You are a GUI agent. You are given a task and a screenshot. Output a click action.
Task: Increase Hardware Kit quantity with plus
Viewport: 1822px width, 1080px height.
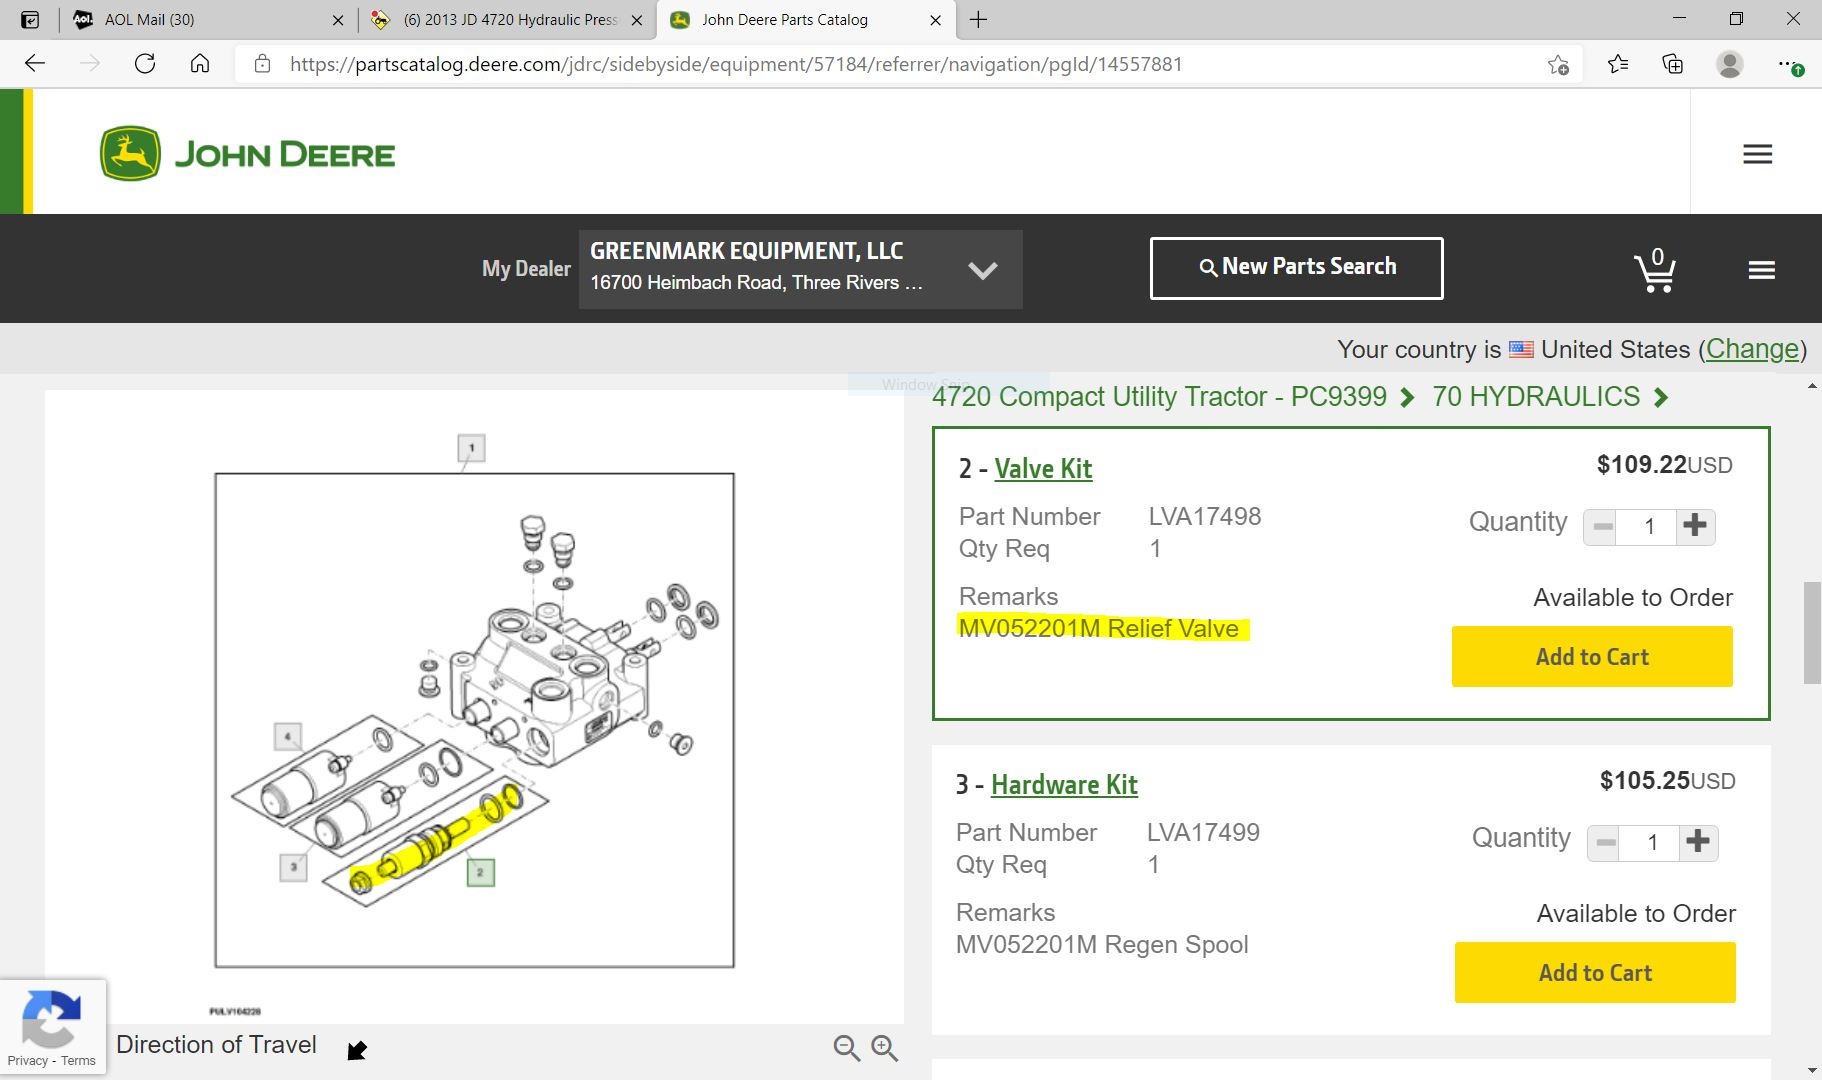pos(1698,842)
